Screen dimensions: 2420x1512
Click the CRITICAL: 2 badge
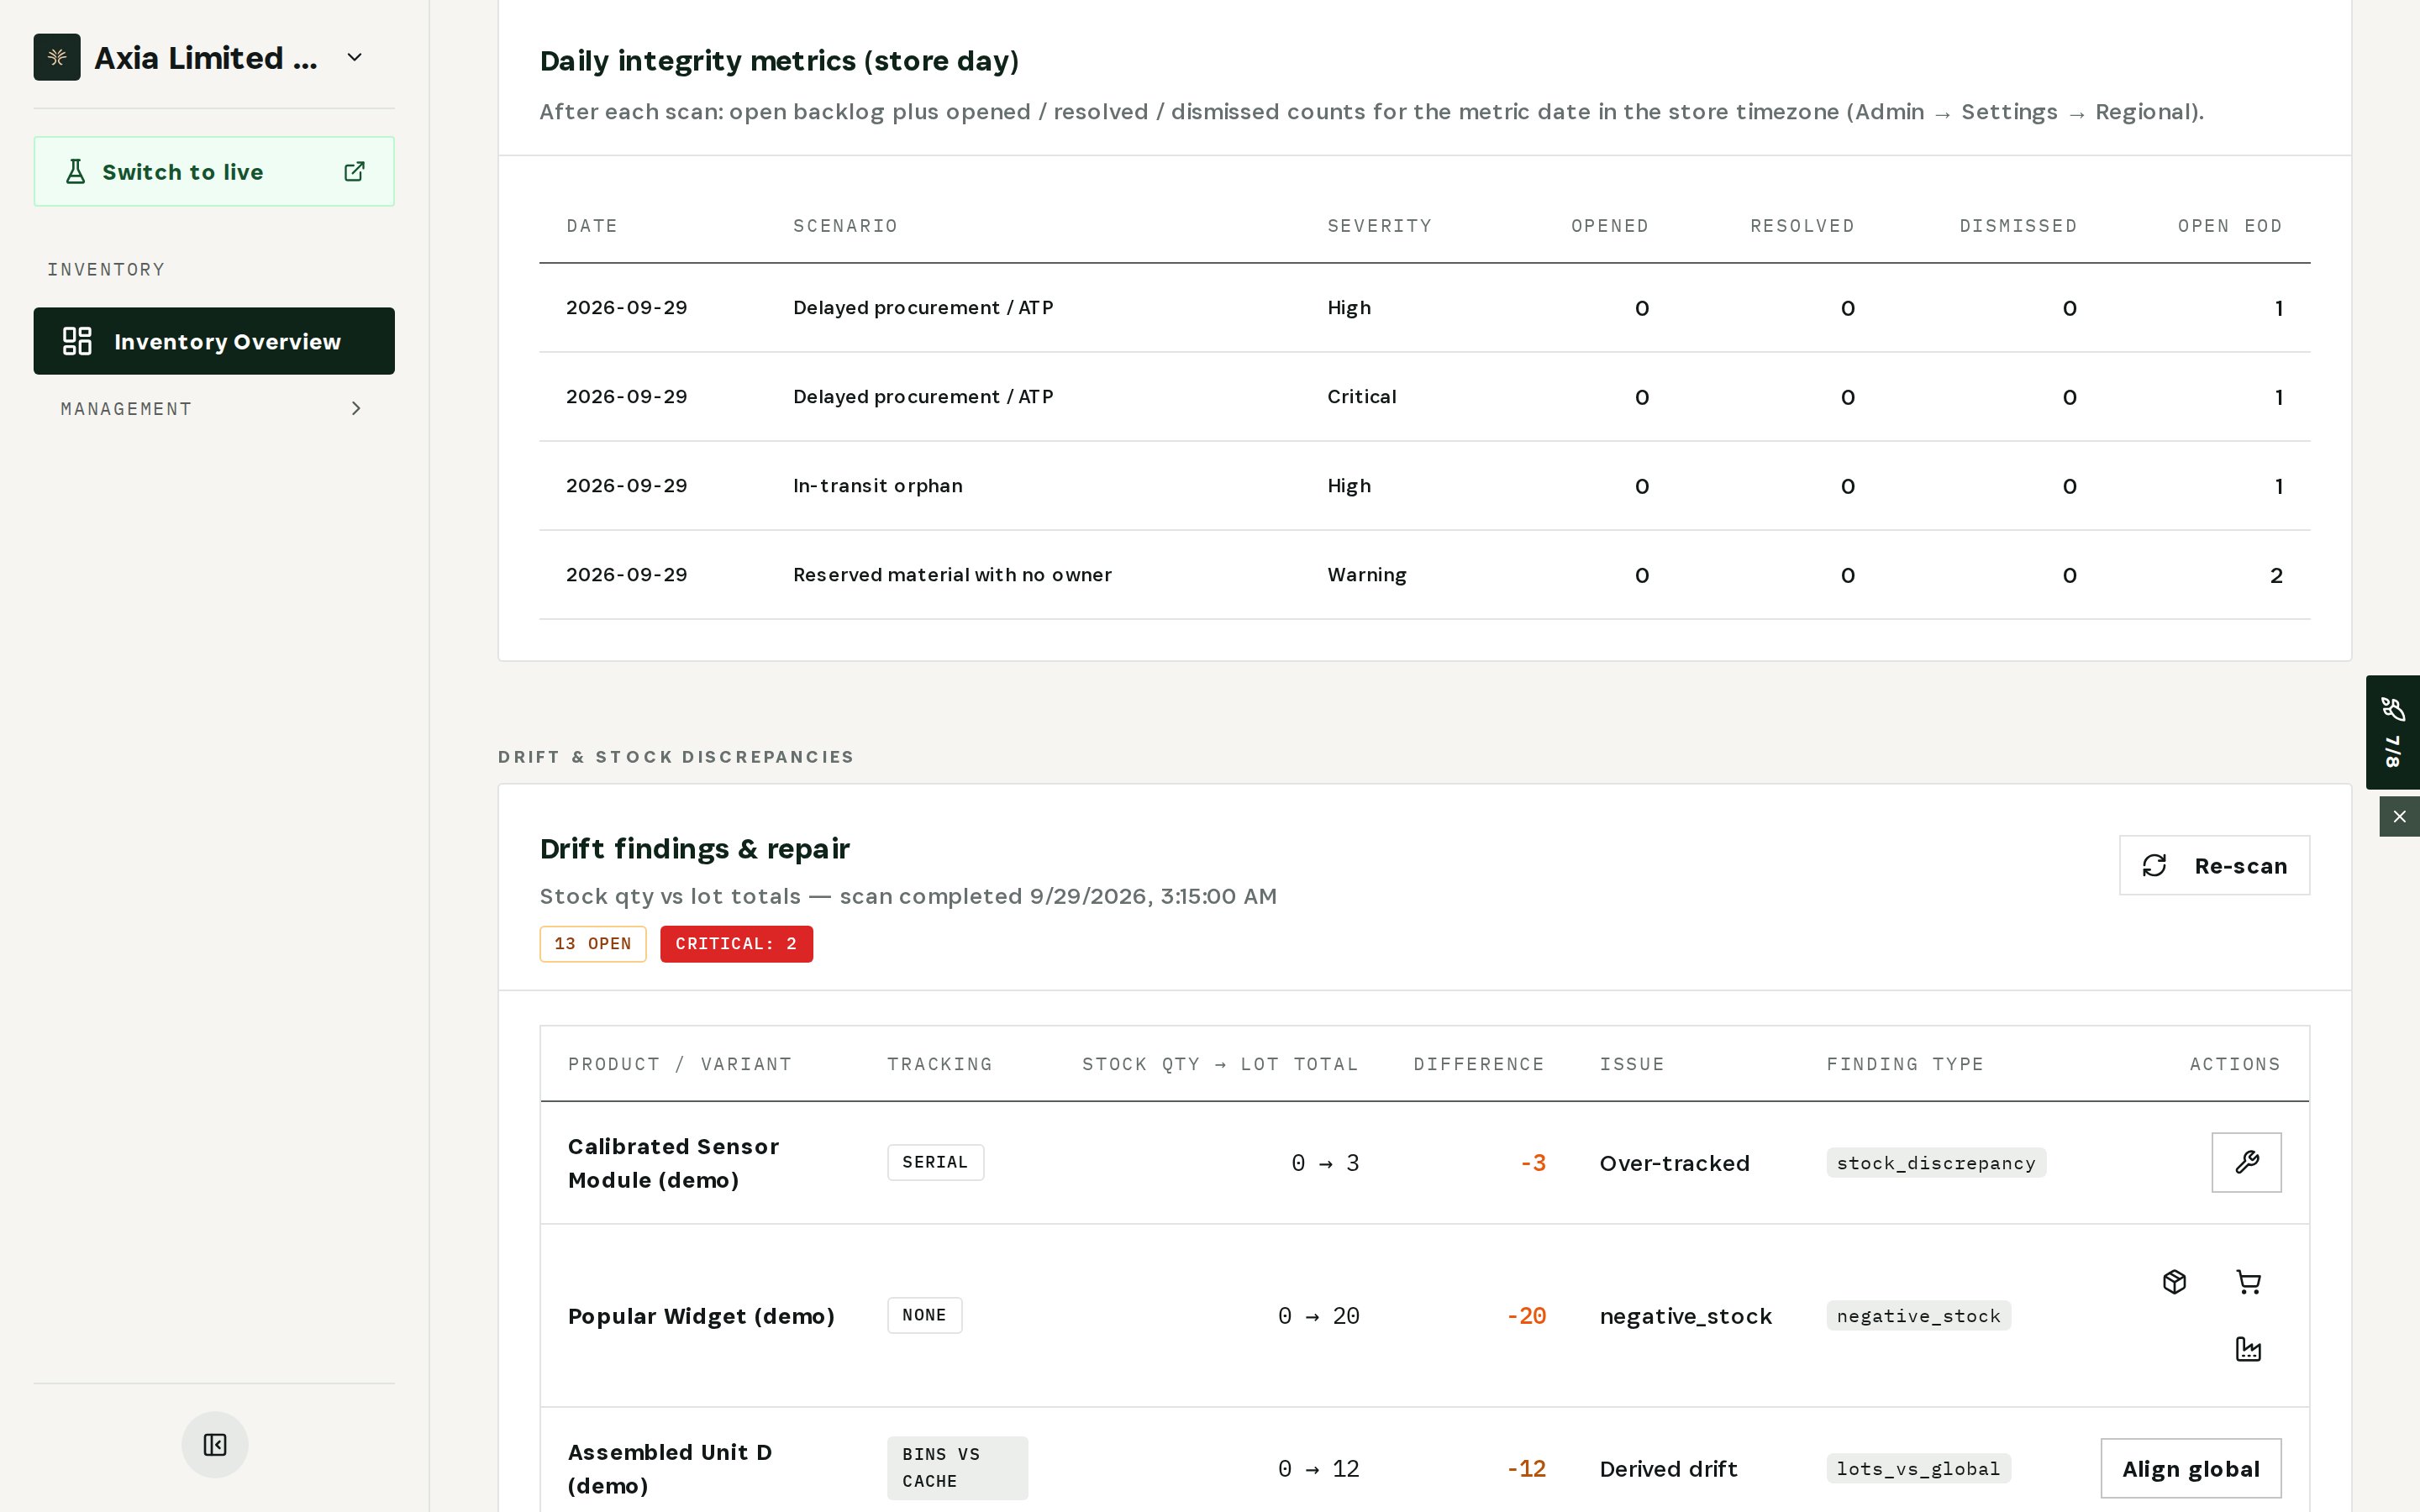tap(736, 944)
